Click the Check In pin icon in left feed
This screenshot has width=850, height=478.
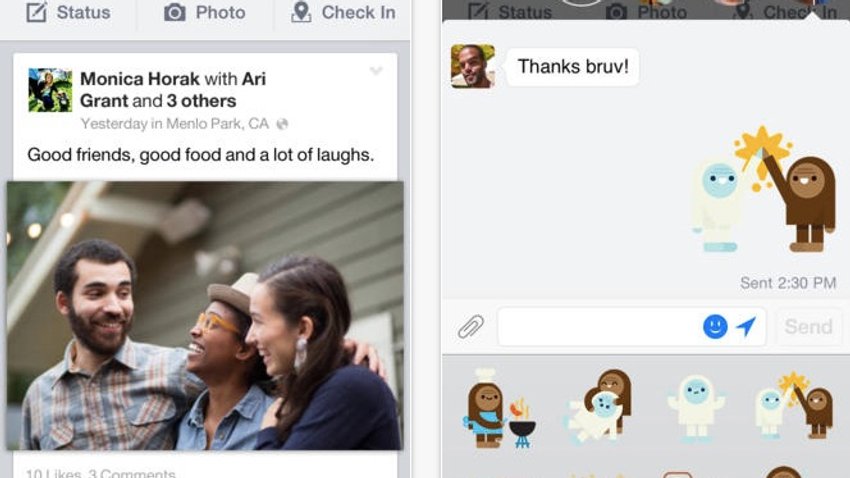[301, 12]
